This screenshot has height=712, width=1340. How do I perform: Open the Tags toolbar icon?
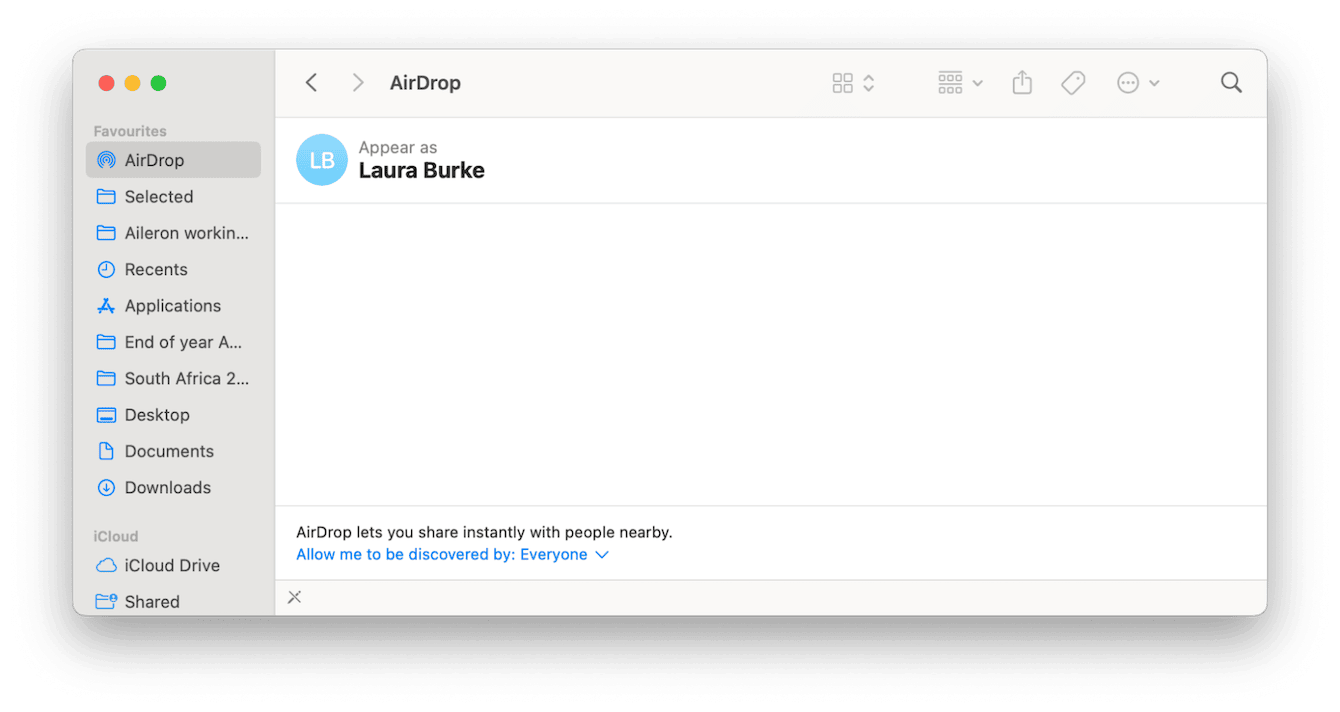tap(1073, 82)
